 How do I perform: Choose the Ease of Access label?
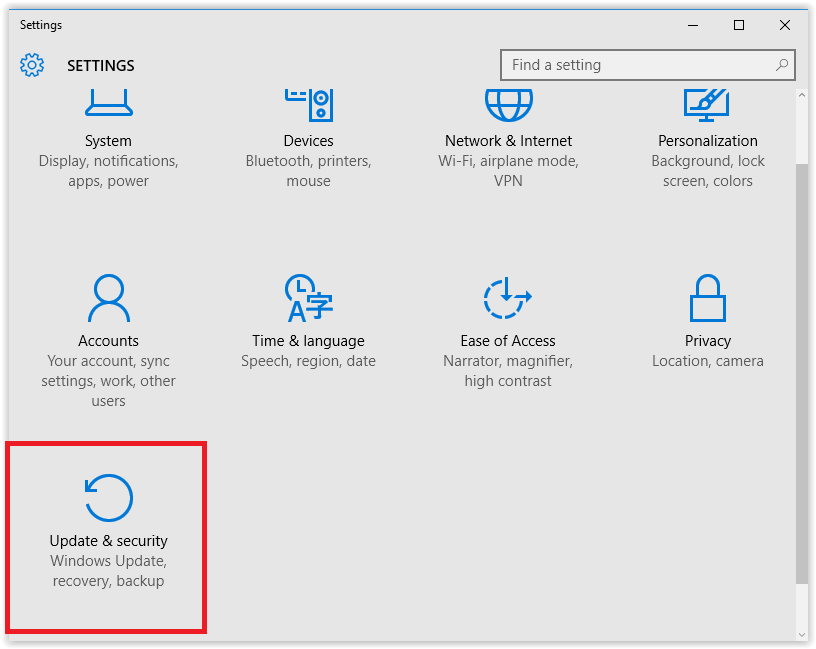click(x=508, y=341)
